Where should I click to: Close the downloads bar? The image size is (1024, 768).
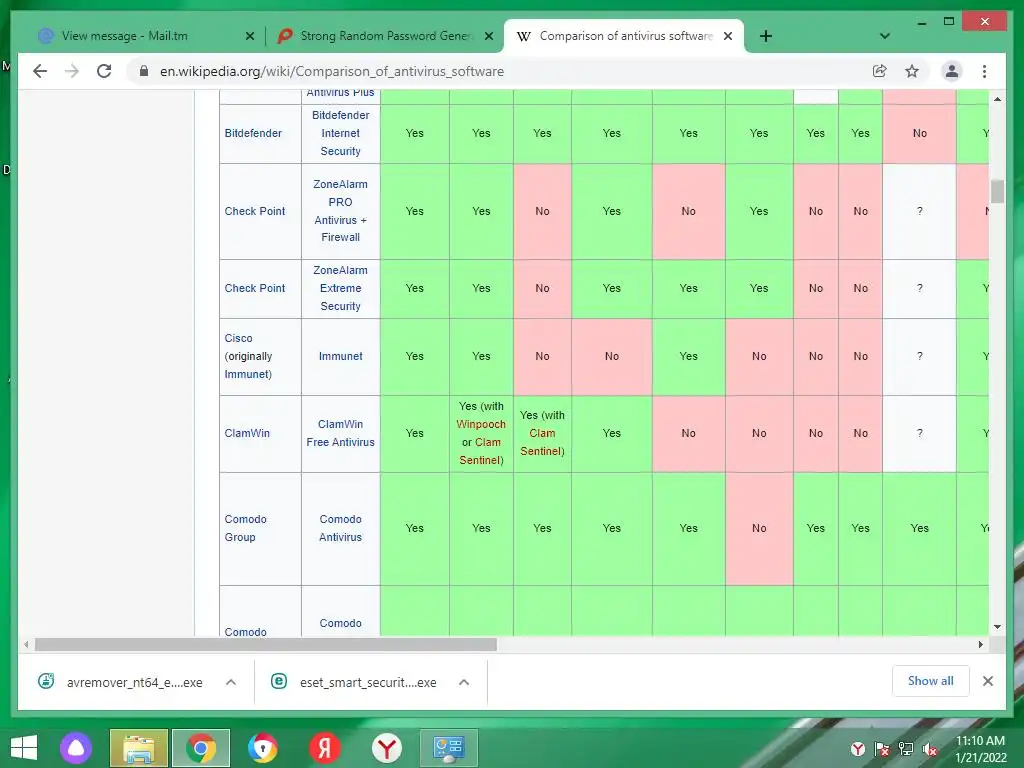tap(988, 681)
